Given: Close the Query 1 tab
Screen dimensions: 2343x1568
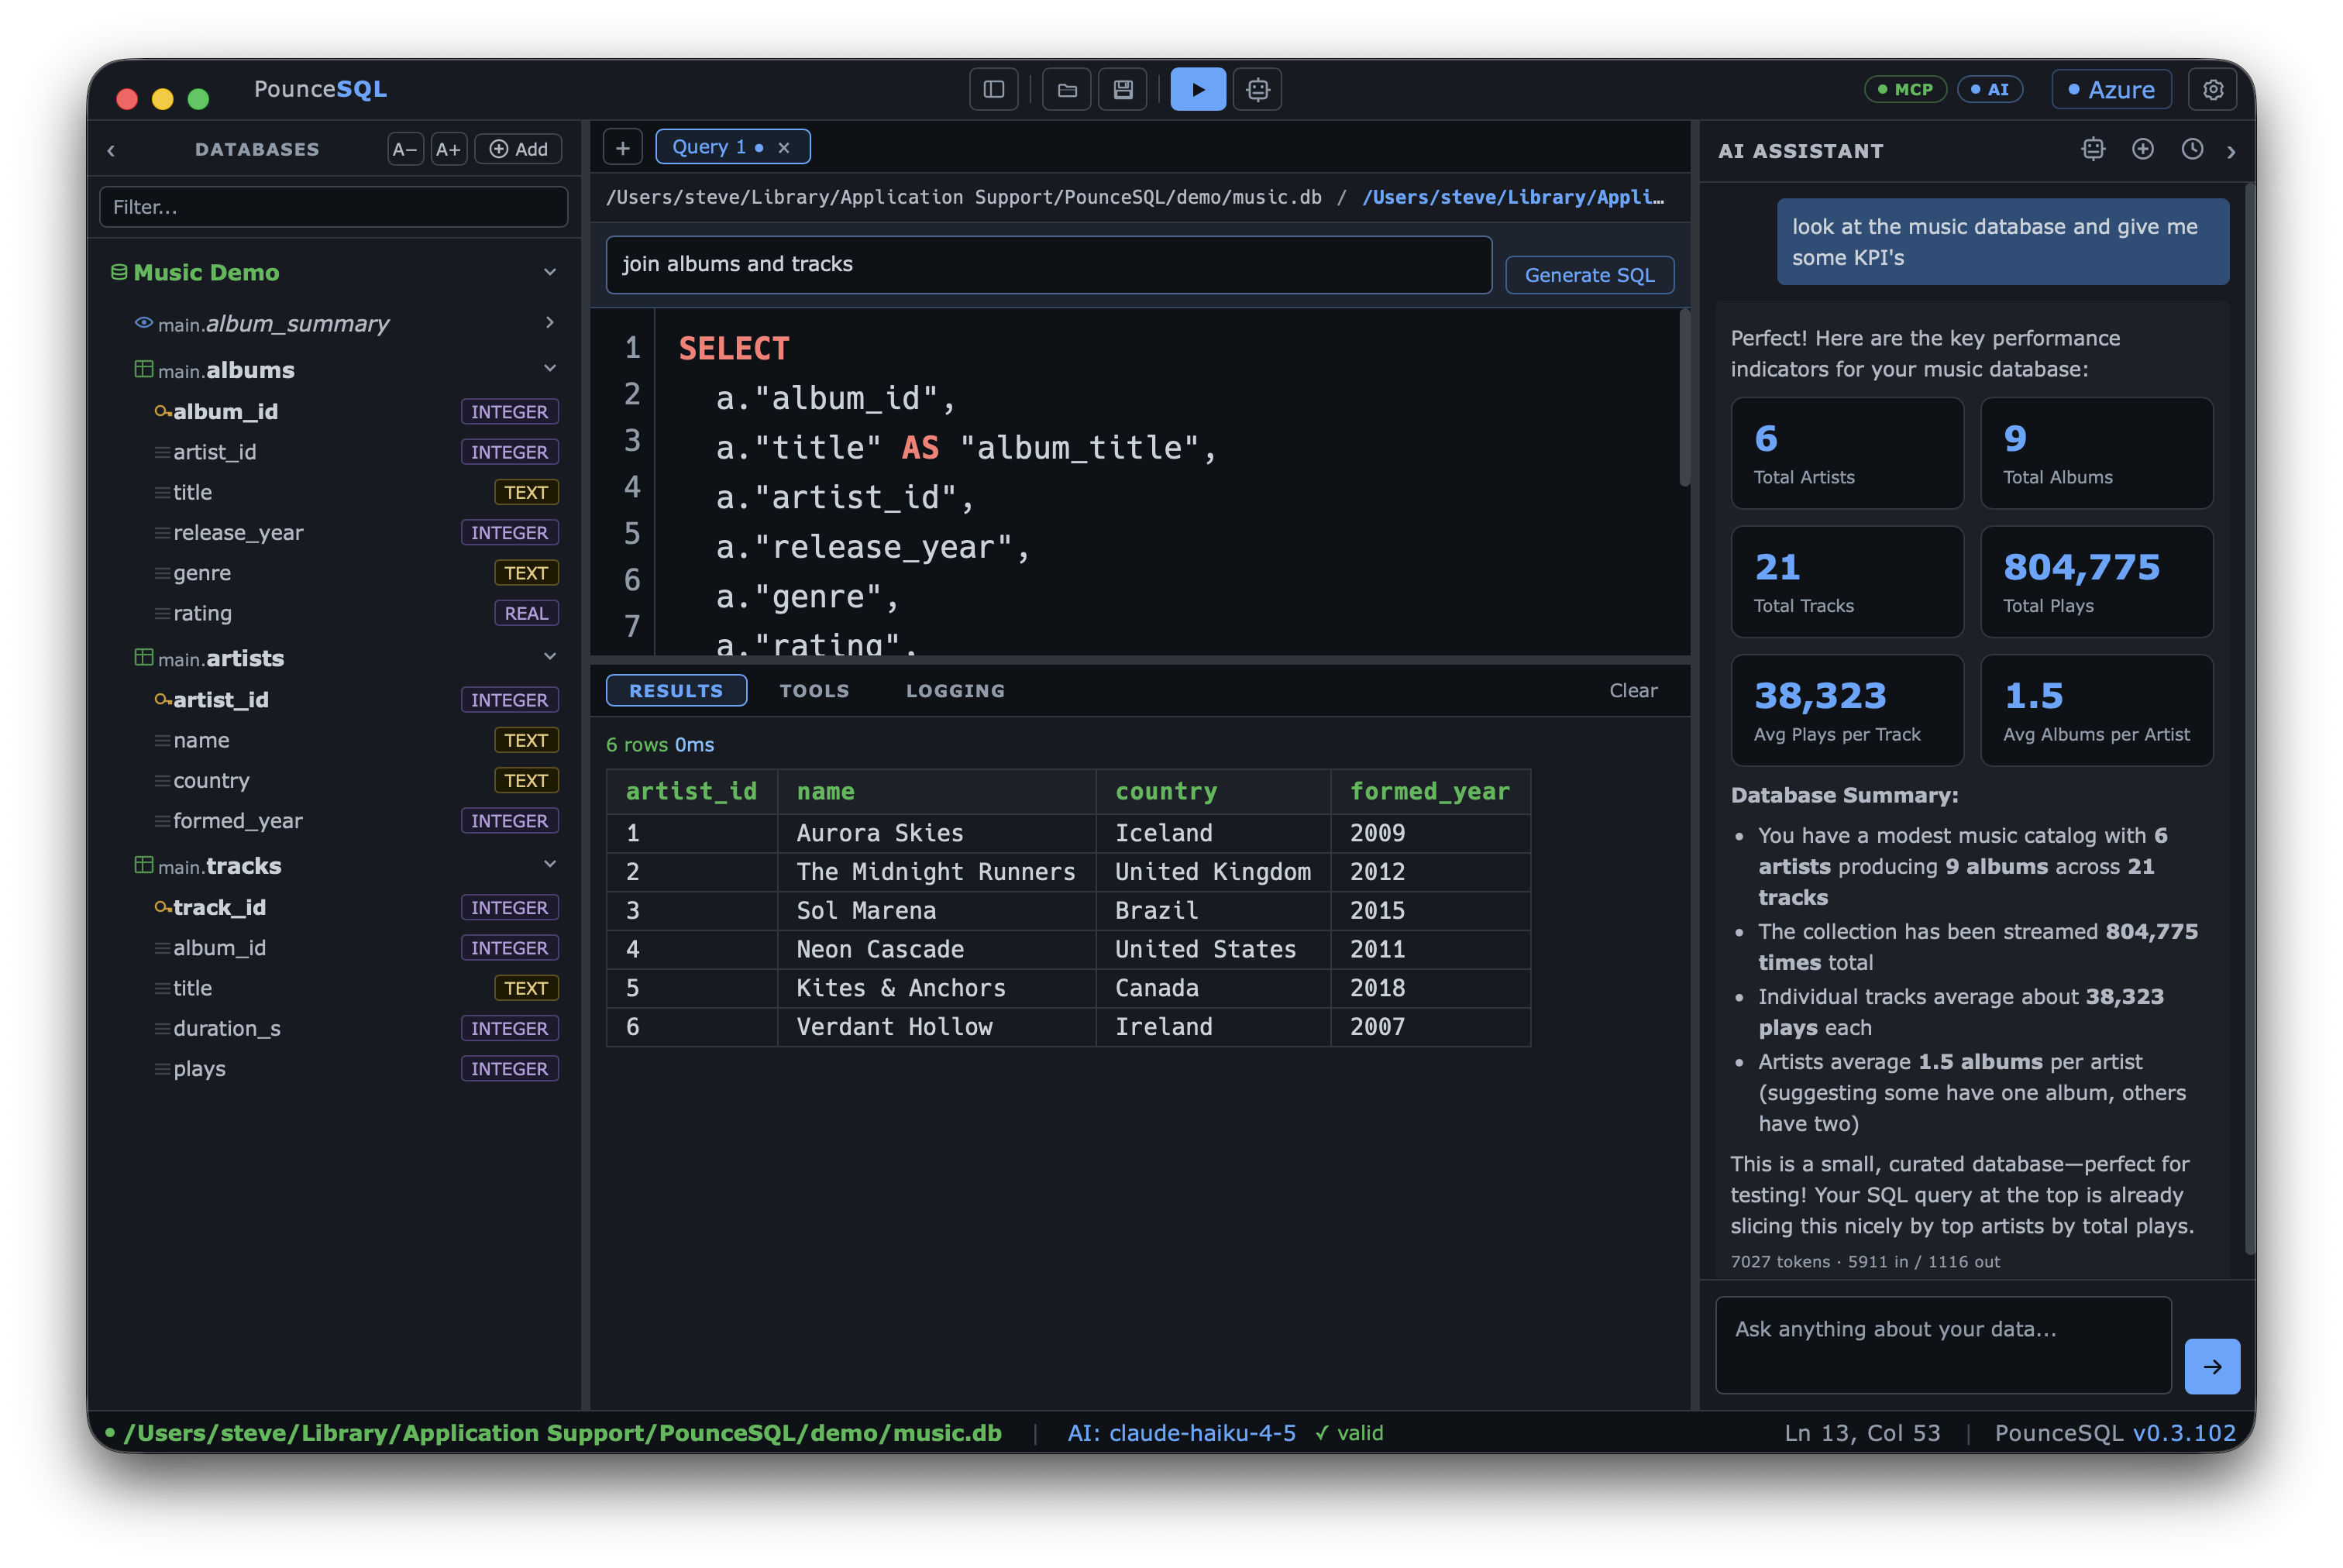Looking at the screenshot, I should [x=784, y=148].
